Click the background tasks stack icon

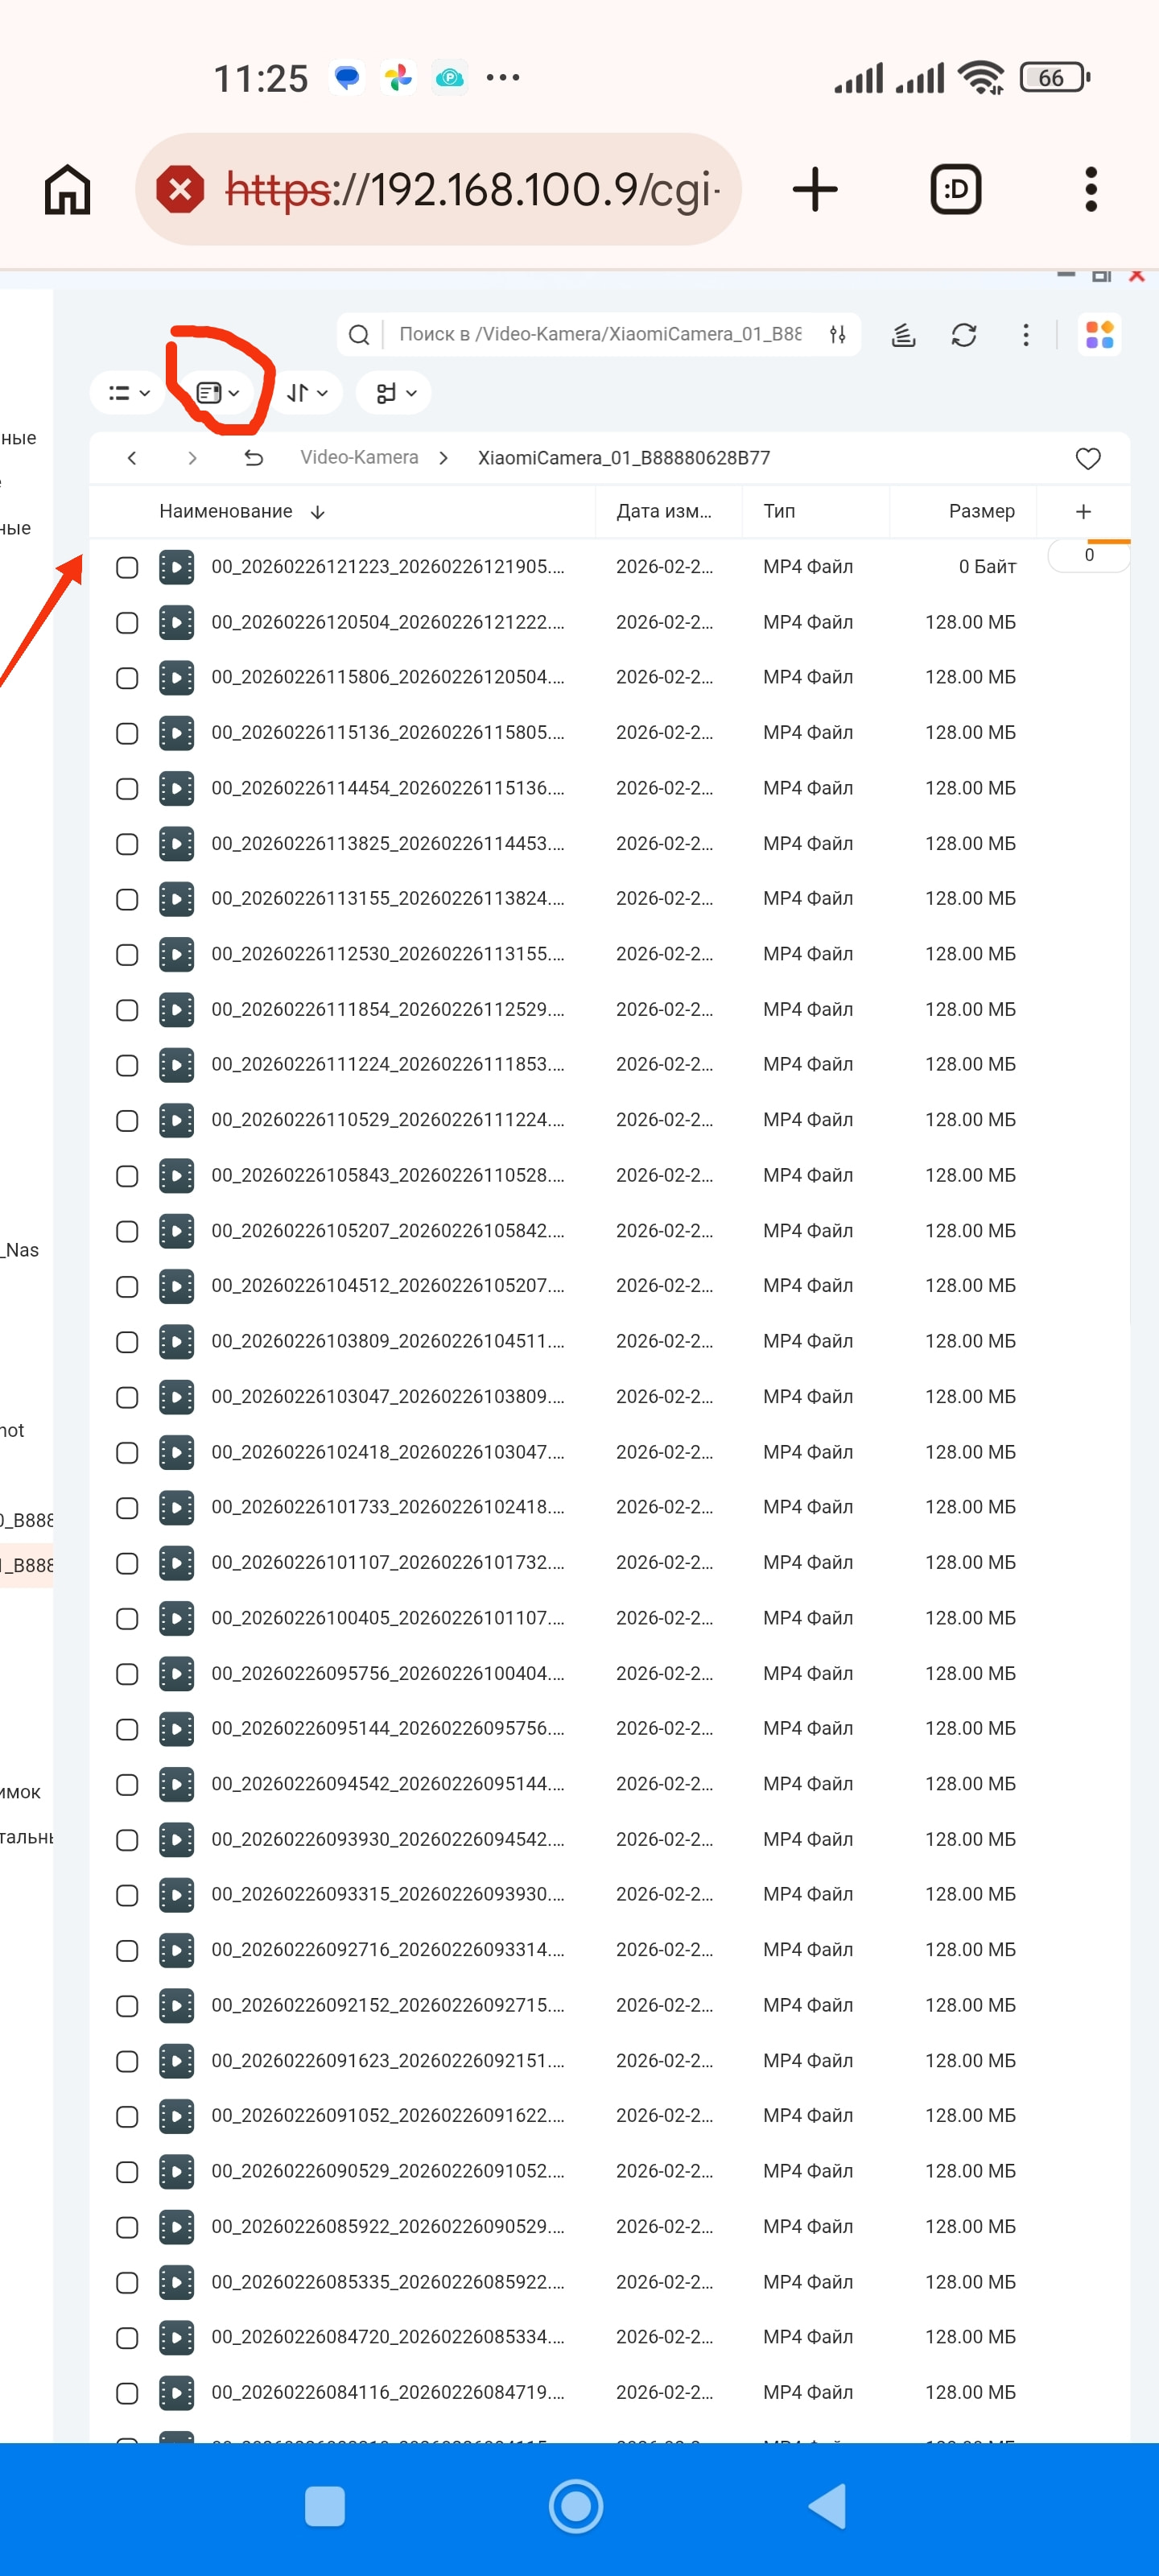click(903, 335)
